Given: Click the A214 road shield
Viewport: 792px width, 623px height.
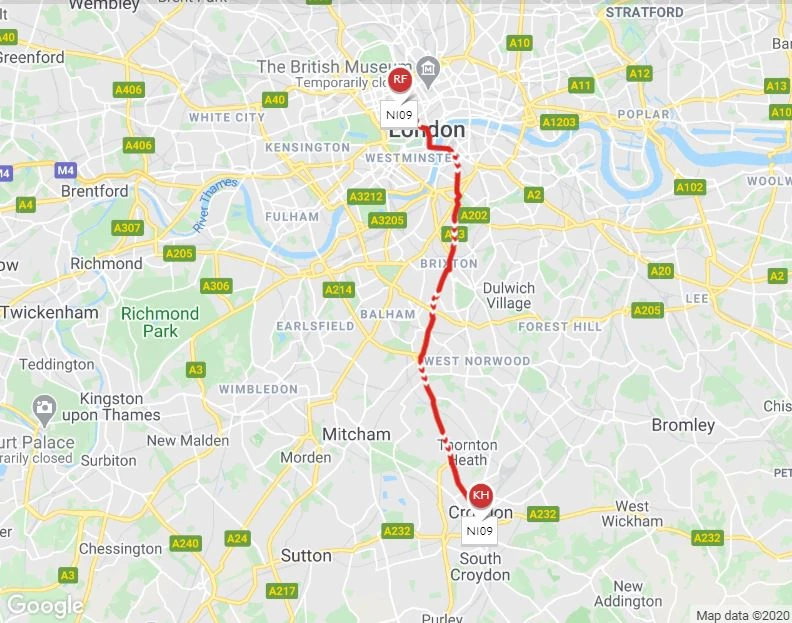Looking at the screenshot, I should pyautogui.click(x=339, y=290).
